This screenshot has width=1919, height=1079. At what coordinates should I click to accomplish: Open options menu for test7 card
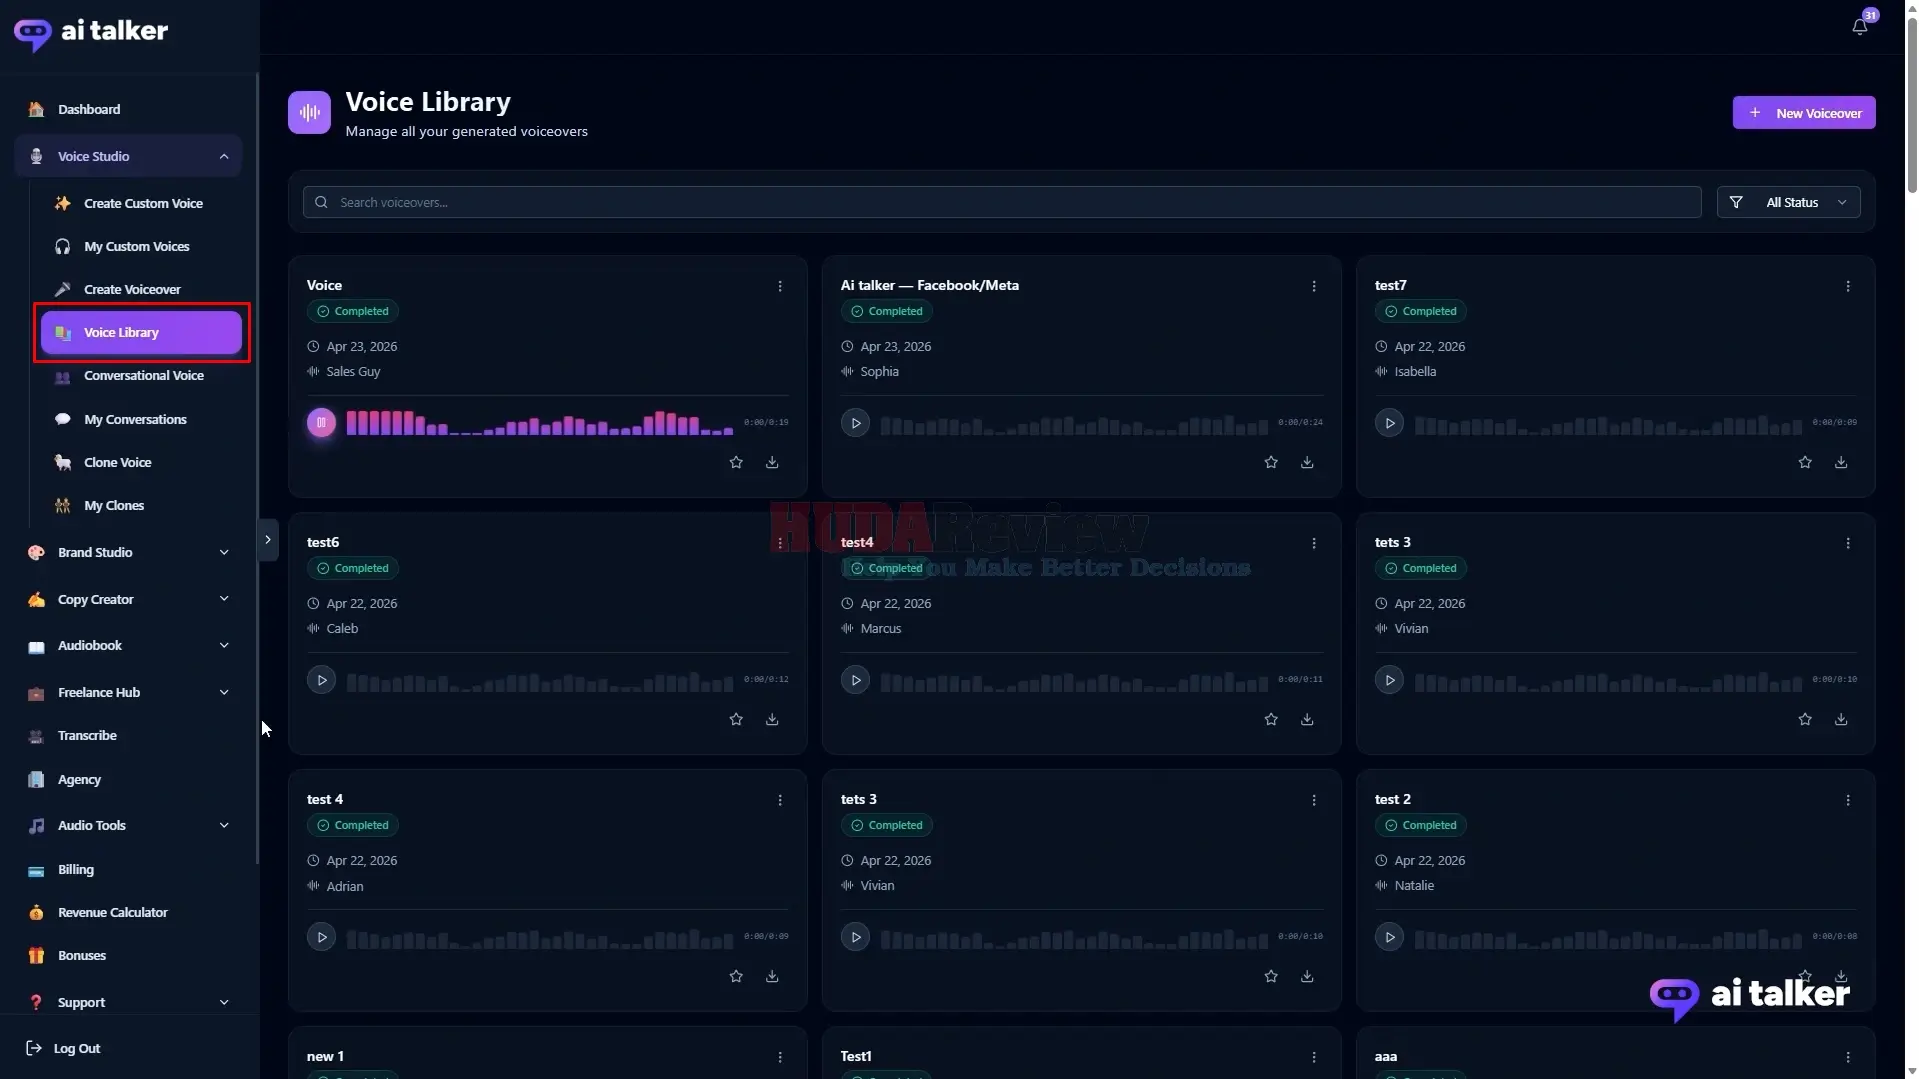pos(1847,286)
